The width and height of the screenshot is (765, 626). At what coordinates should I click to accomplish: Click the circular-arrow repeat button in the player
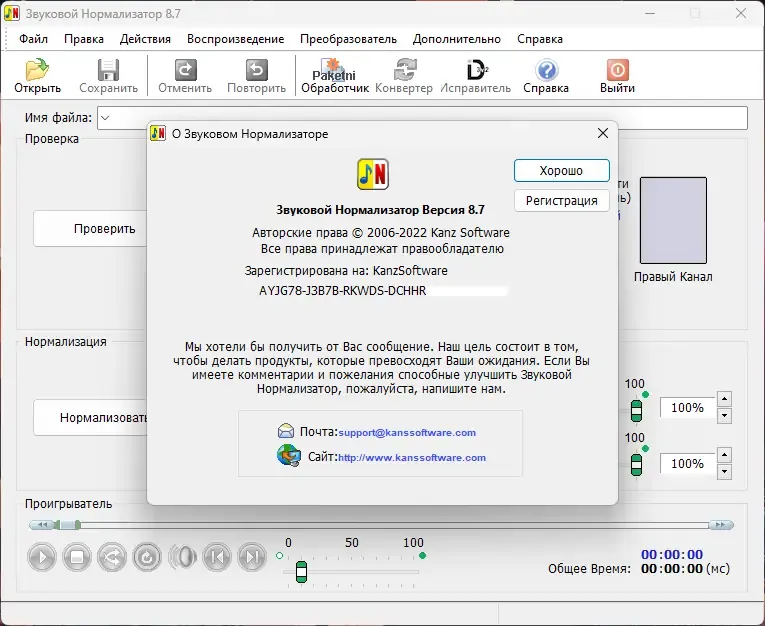(x=147, y=557)
